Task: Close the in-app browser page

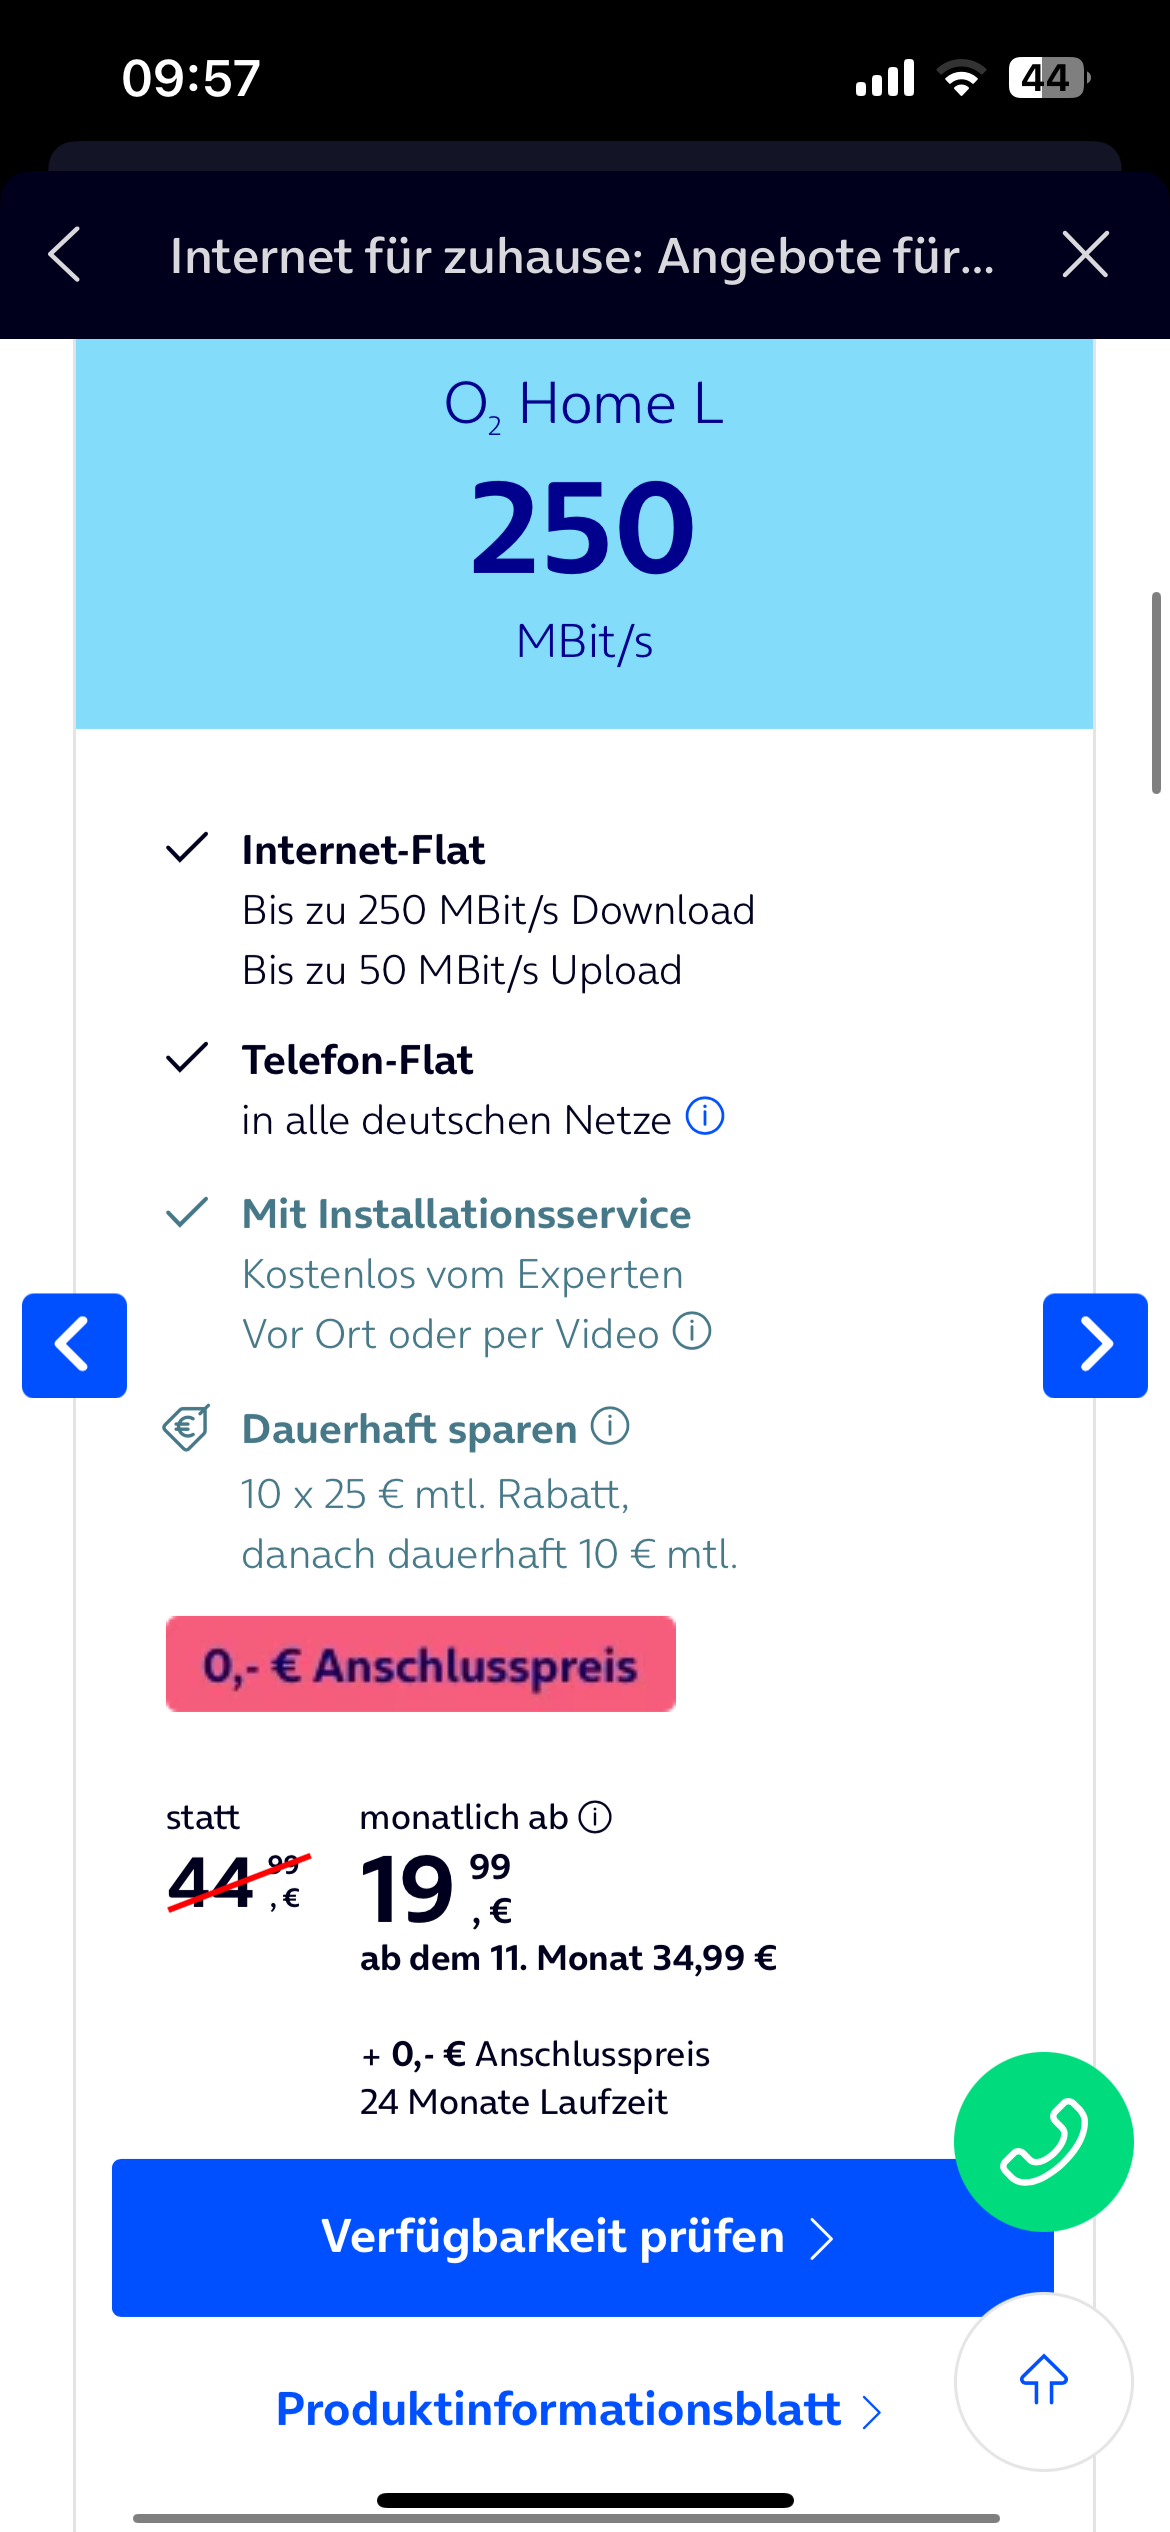Action: (1085, 255)
